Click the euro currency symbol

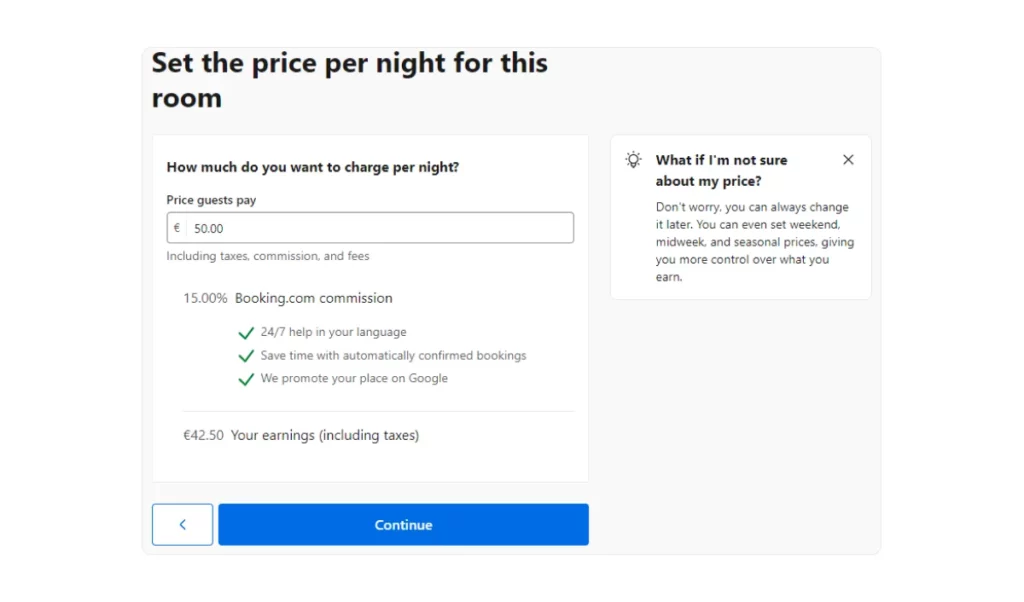[x=177, y=228]
